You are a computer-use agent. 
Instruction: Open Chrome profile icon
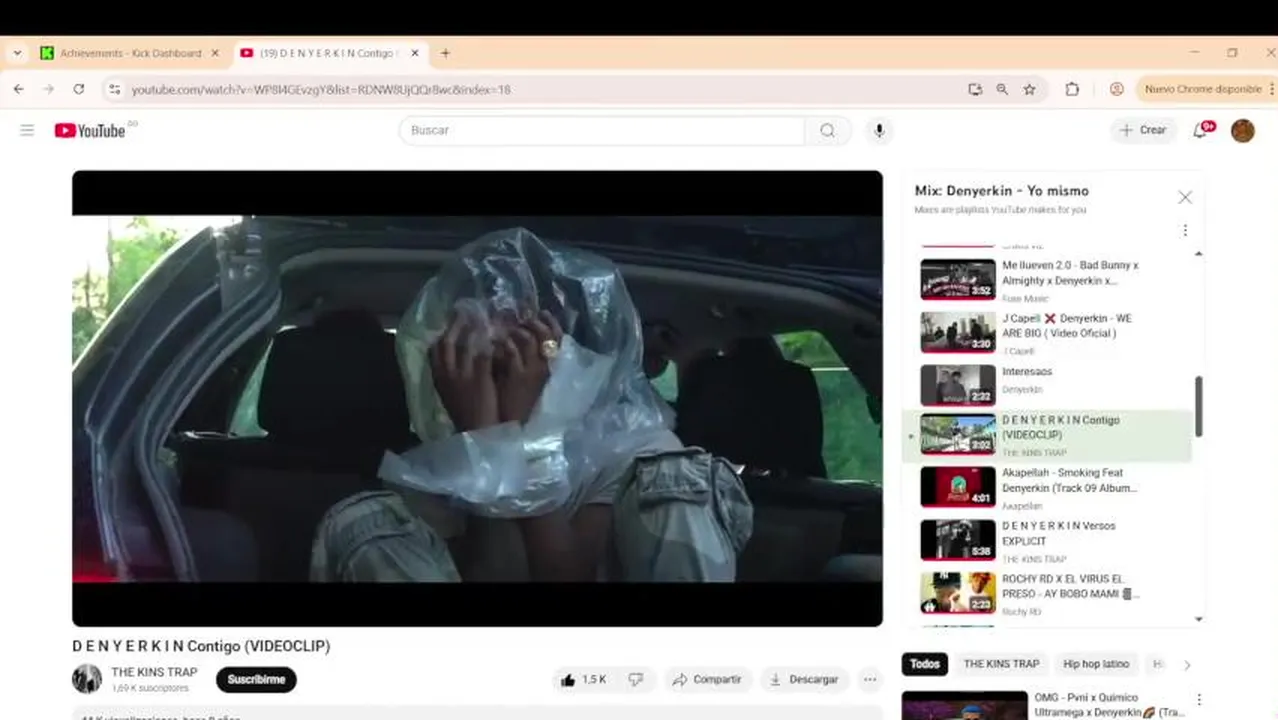(1117, 89)
